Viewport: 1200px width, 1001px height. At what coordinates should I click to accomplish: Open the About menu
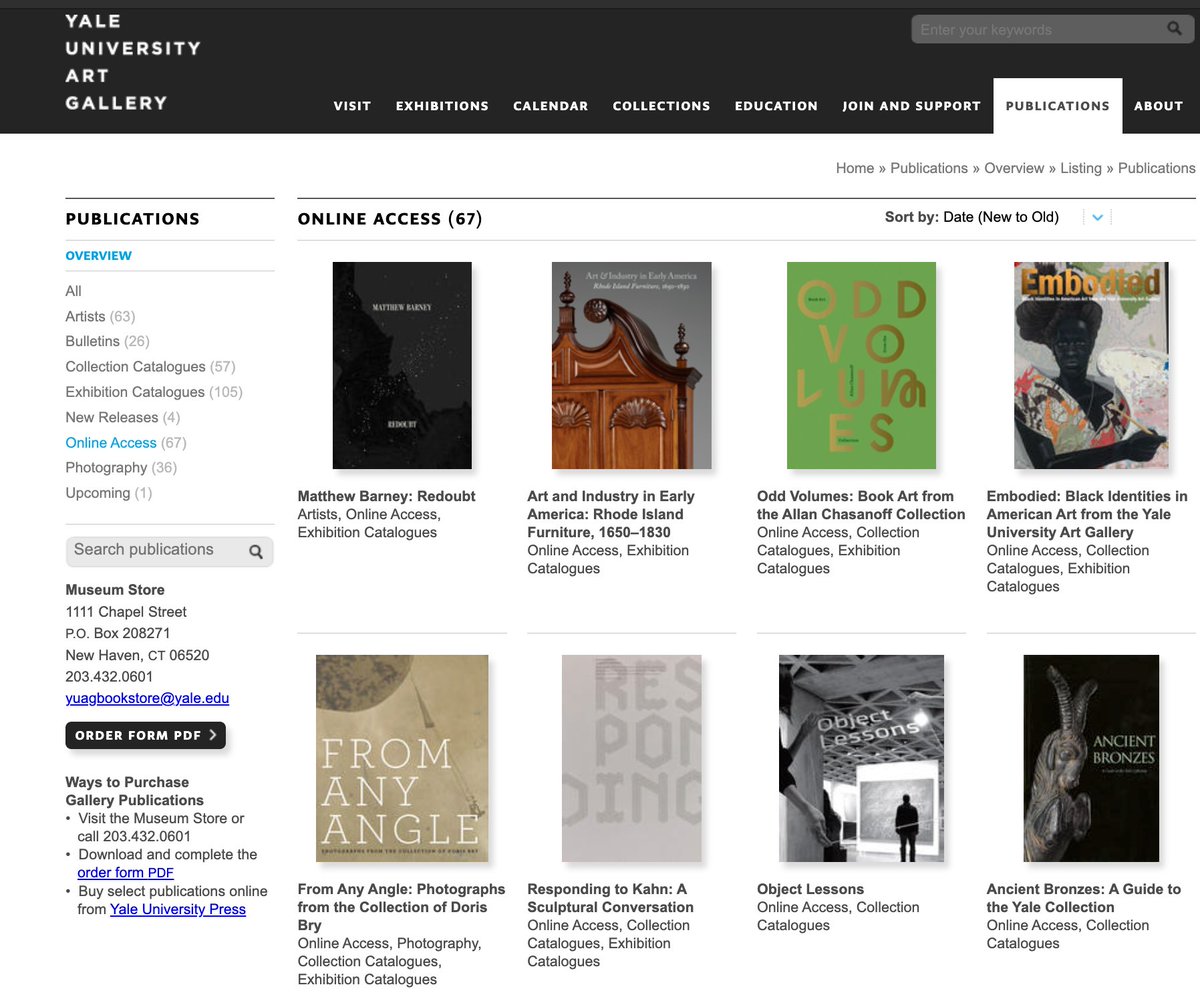click(x=1158, y=106)
